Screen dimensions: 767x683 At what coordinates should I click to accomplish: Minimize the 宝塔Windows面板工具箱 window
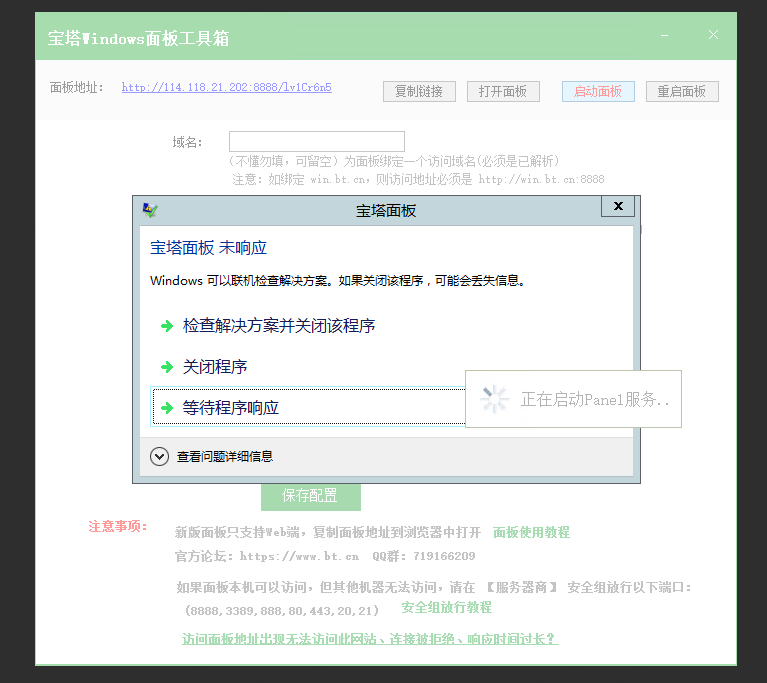coord(664,35)
